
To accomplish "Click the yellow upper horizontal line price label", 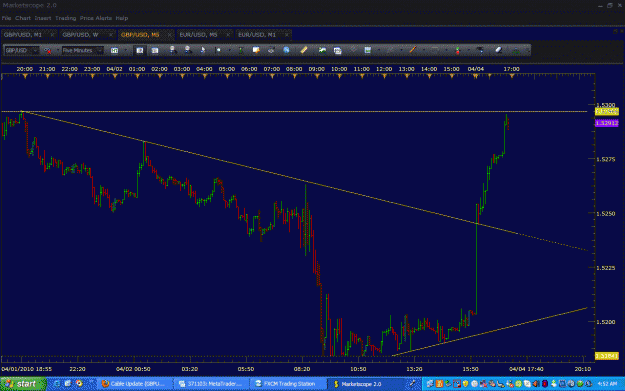I will pos(607,112).
